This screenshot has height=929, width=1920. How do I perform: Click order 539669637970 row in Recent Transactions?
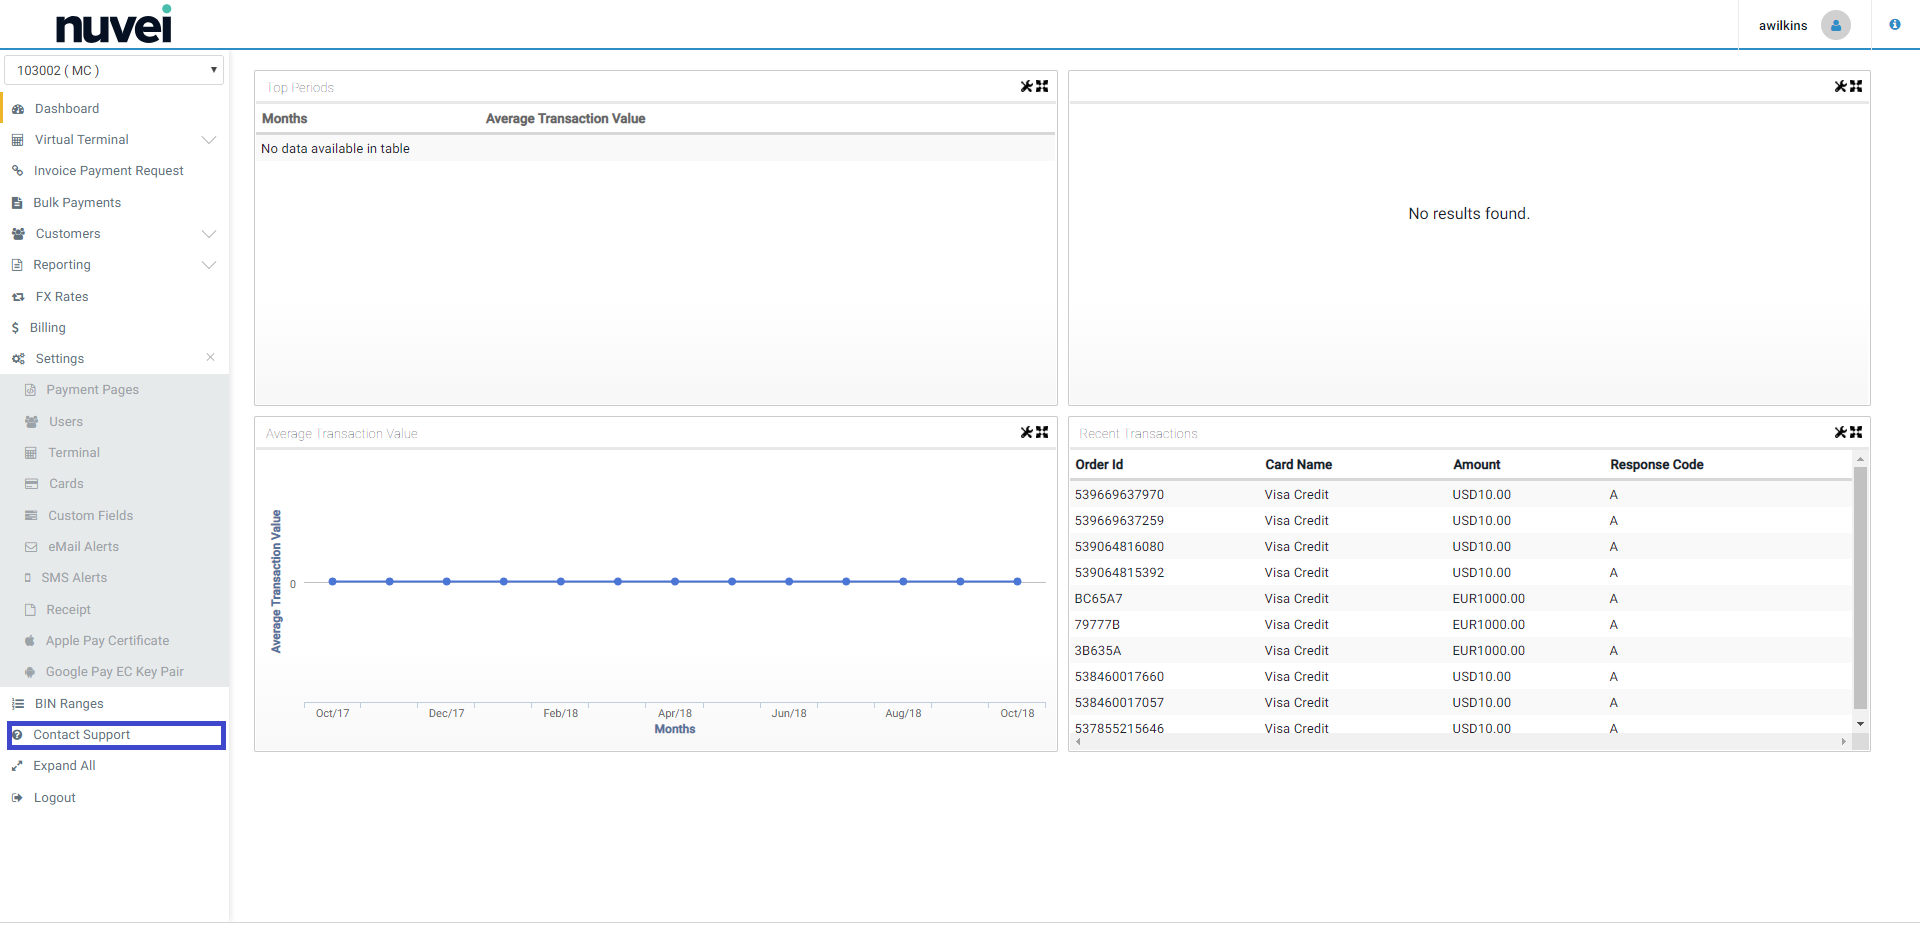(1119, 495)
